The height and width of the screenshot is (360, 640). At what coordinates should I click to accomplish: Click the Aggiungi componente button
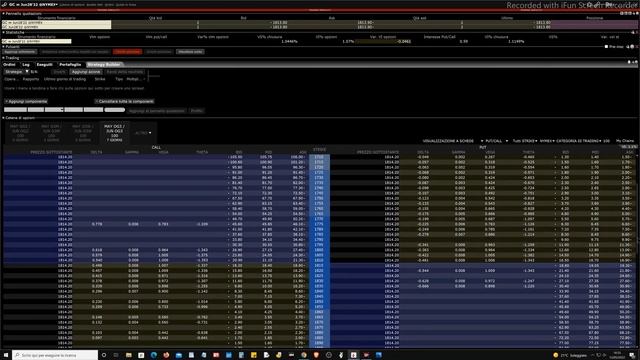[x=27, y=101]
